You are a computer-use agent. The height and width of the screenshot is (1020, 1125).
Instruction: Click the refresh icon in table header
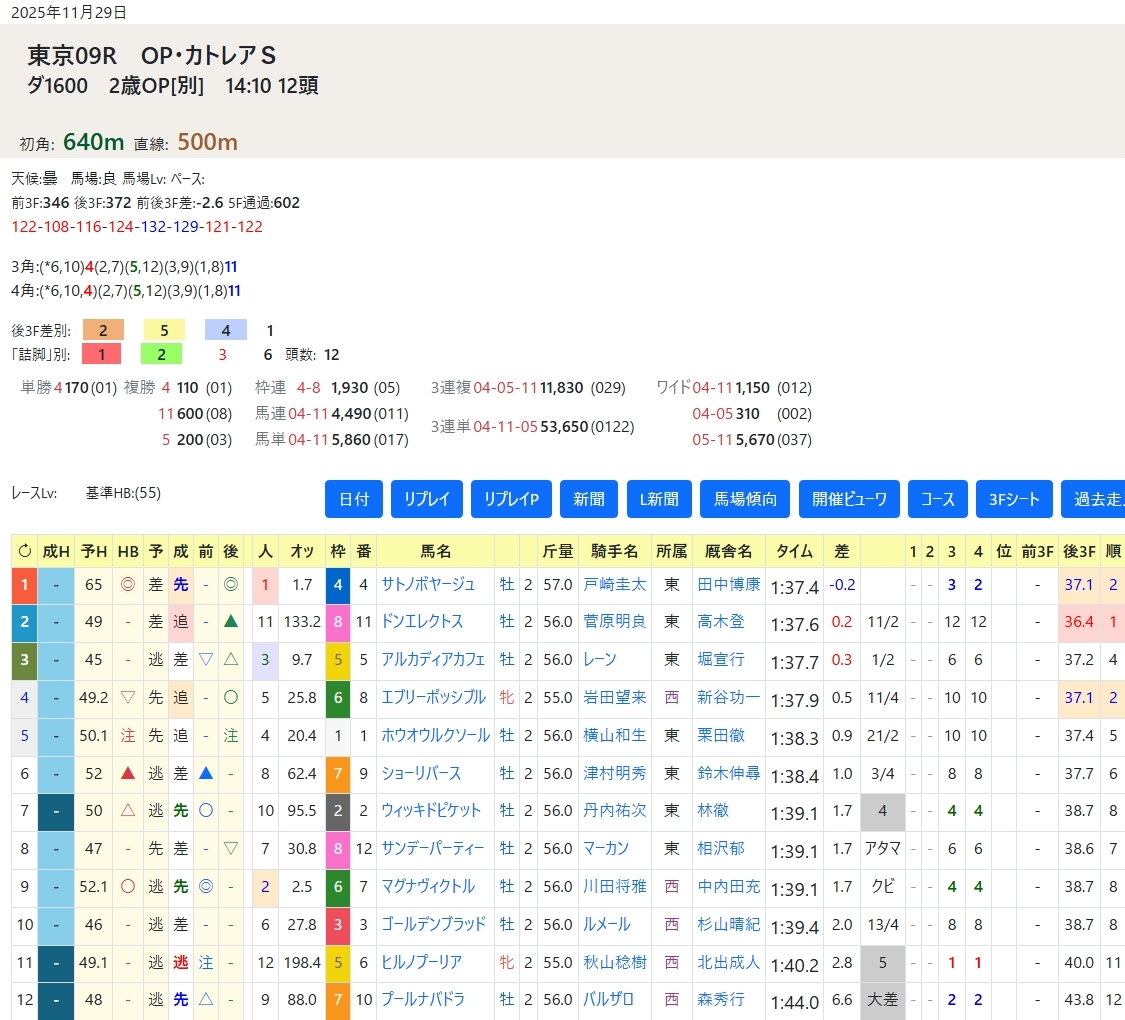(24, 550)
